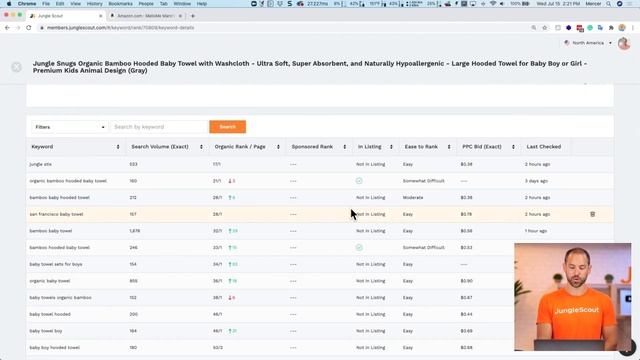Open the History menu
The width and height of the screenshot is (640, 360).
[x=94, y=4]
